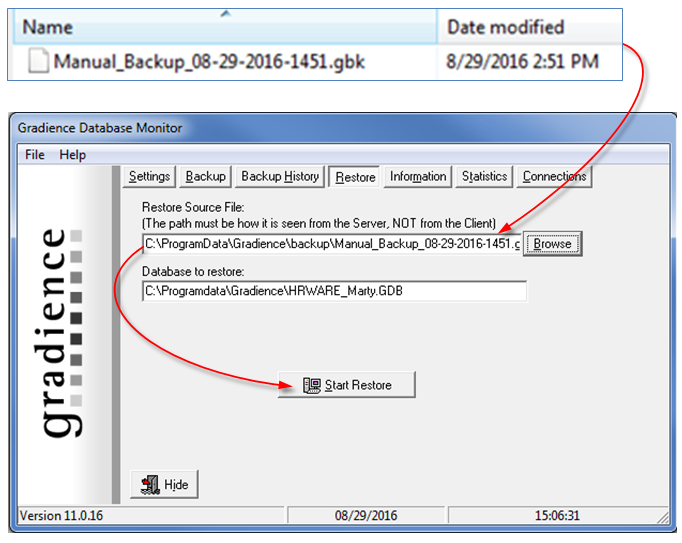This screenshot has width=682, height=543.
Task: Click in the Restore Source File field
Action: pyautogui.click(x=330, y=243)
